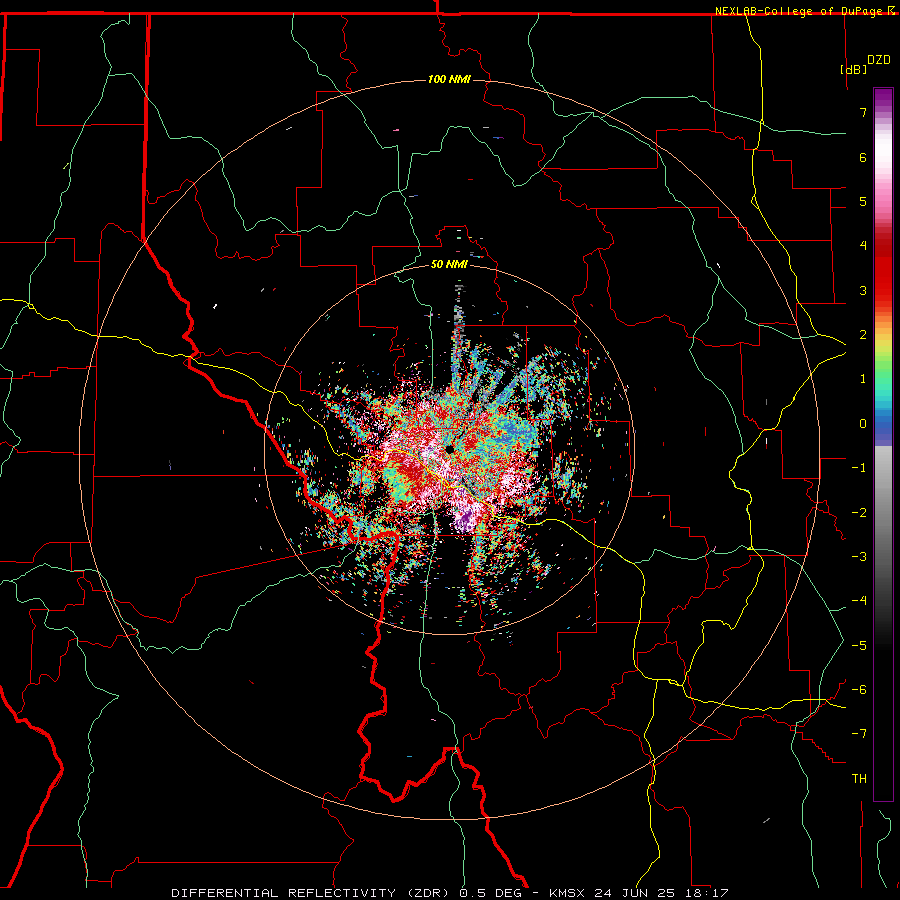Click the 0.5 DEG elevation text in caption
The height and width of the screenshot is (900, 900).
[490, 893]
